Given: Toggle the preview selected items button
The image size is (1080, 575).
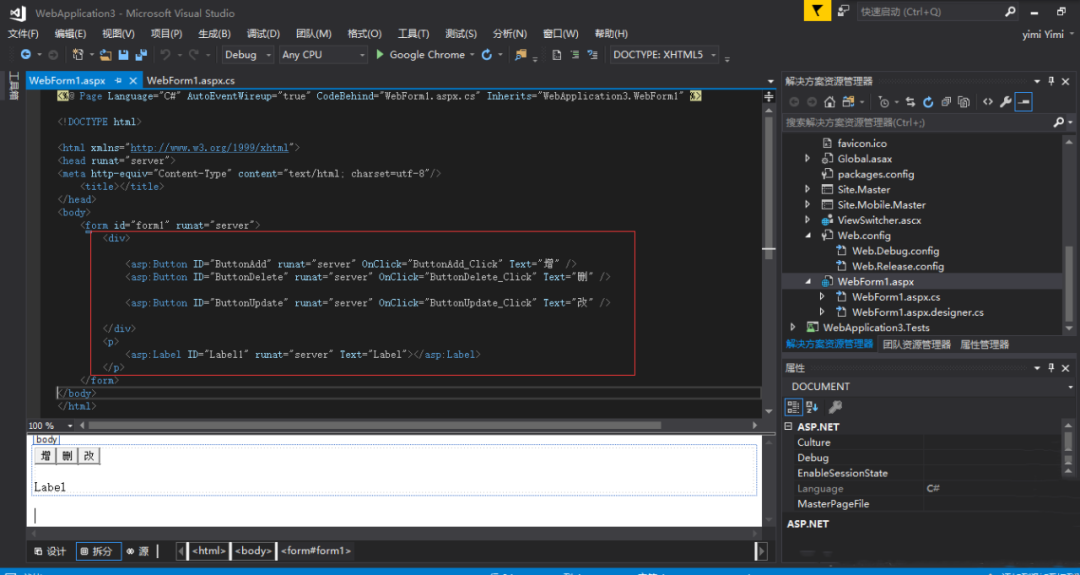Looking at the screenshot, I should click(1023, 102).
